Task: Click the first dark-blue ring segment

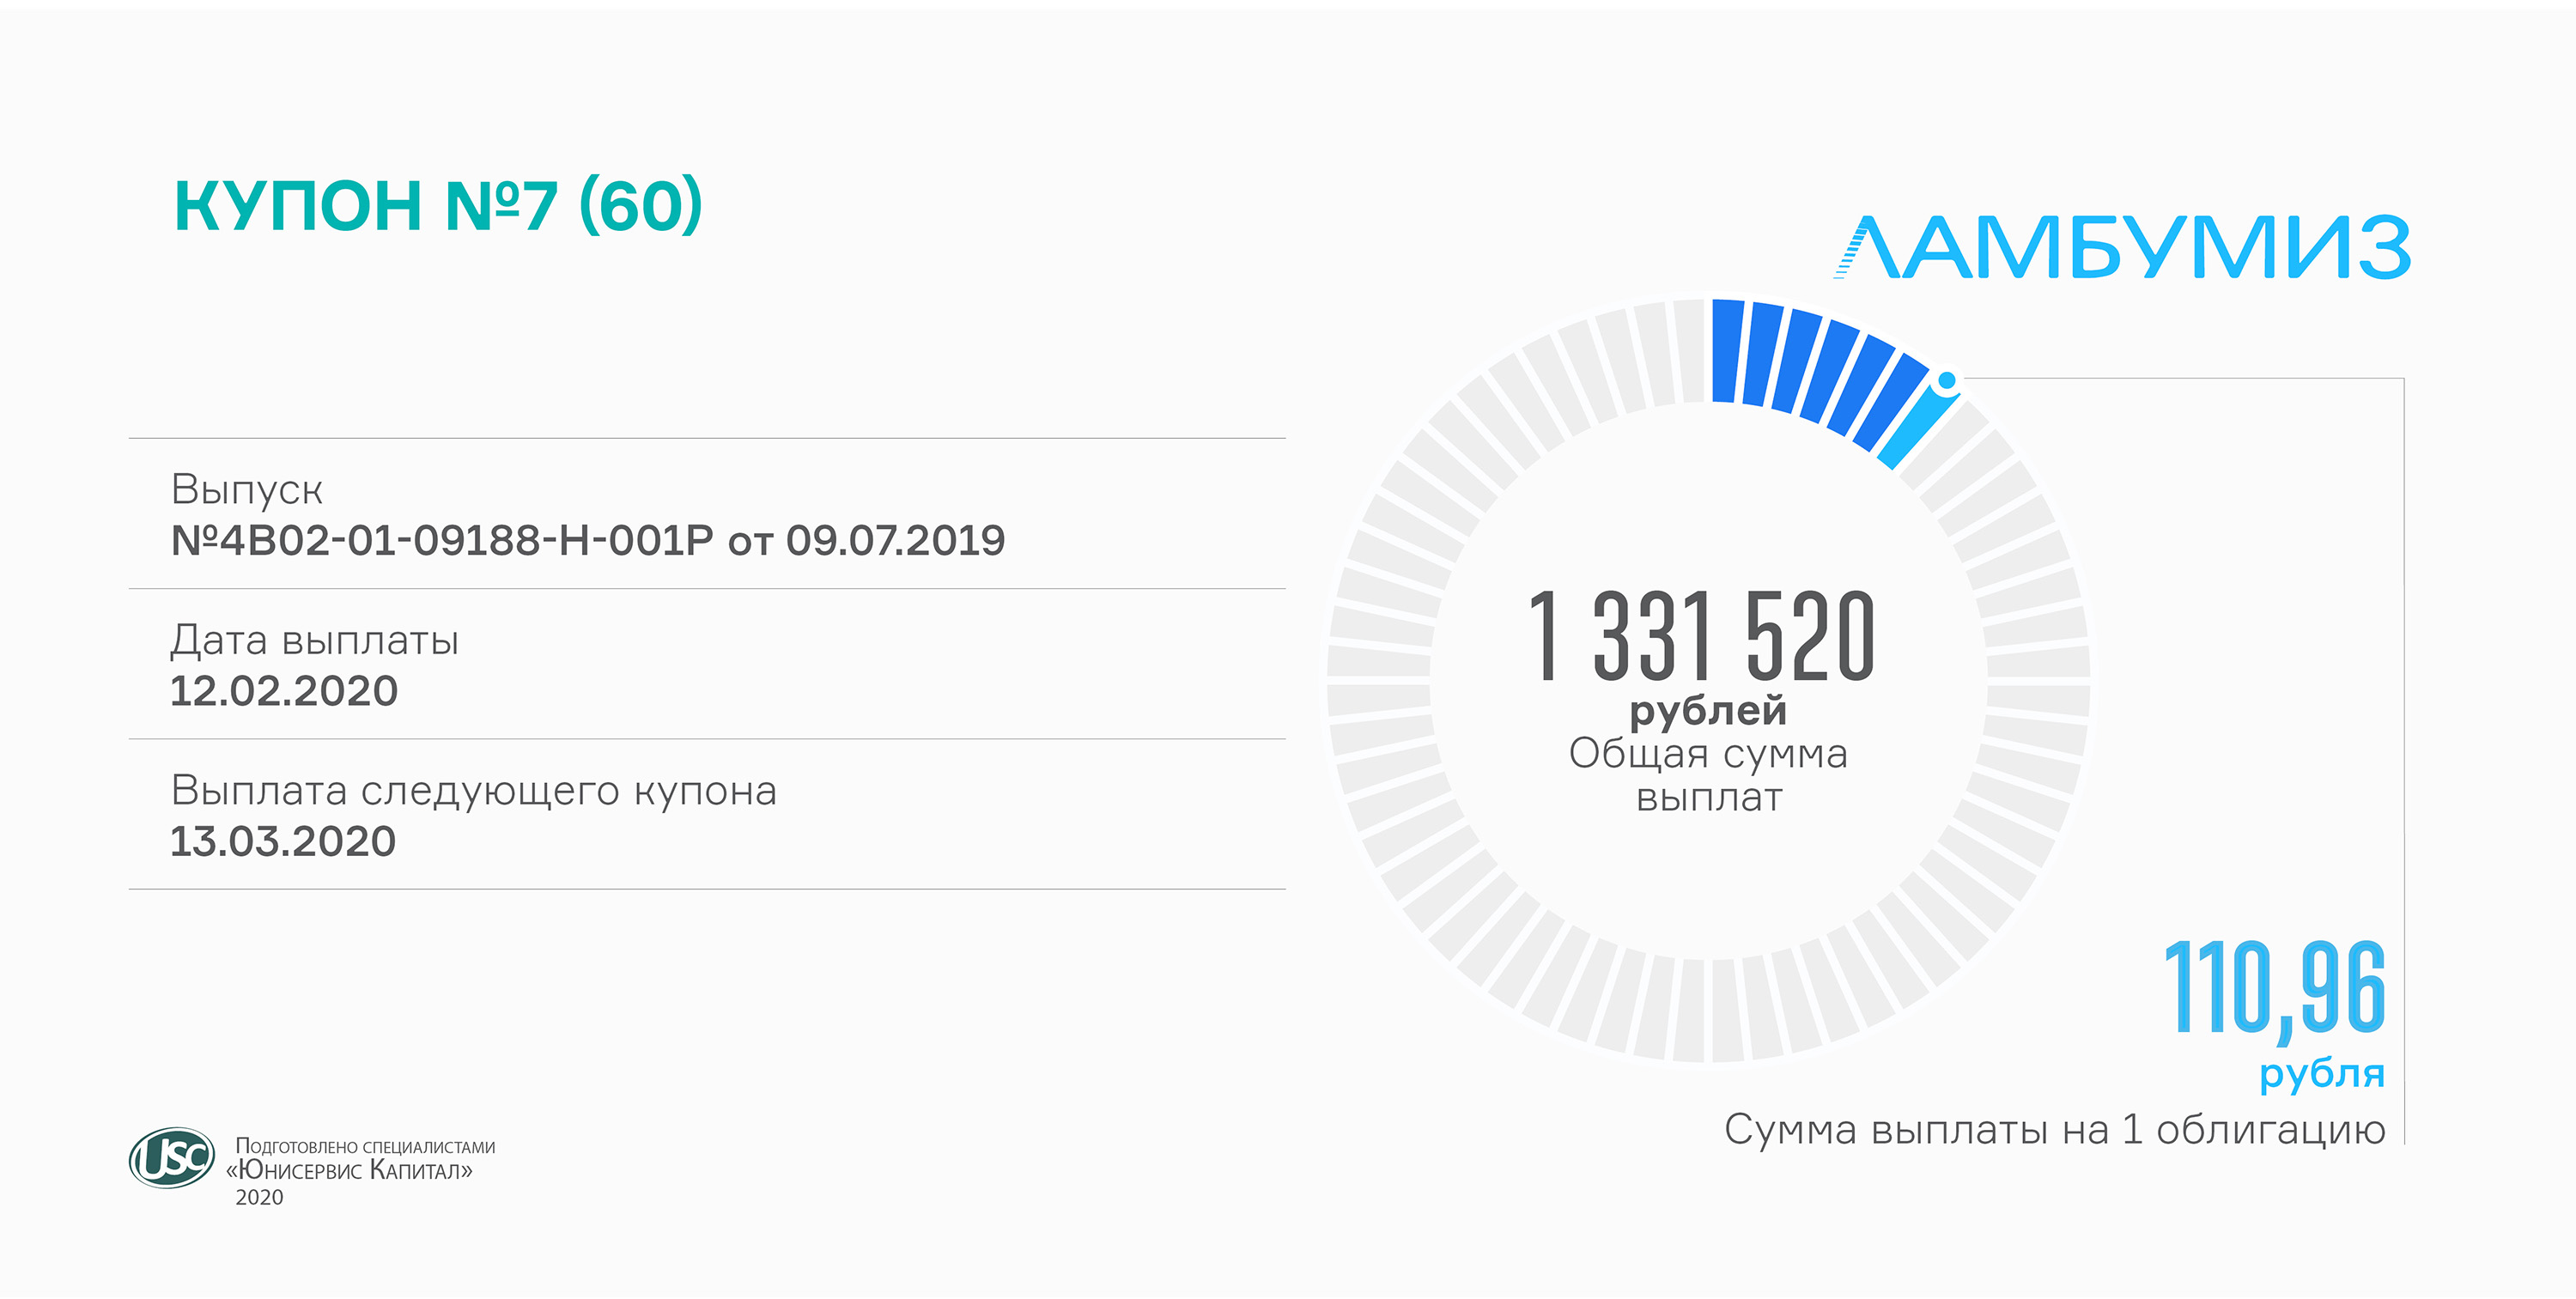Action: [x=1727, y=351]
